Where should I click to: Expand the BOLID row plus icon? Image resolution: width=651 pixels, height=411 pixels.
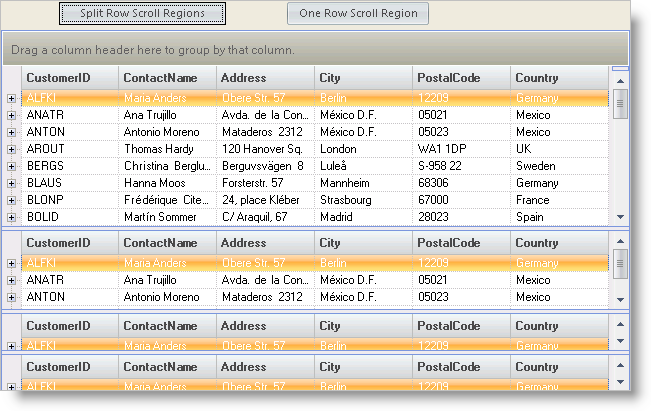[11, 217]
